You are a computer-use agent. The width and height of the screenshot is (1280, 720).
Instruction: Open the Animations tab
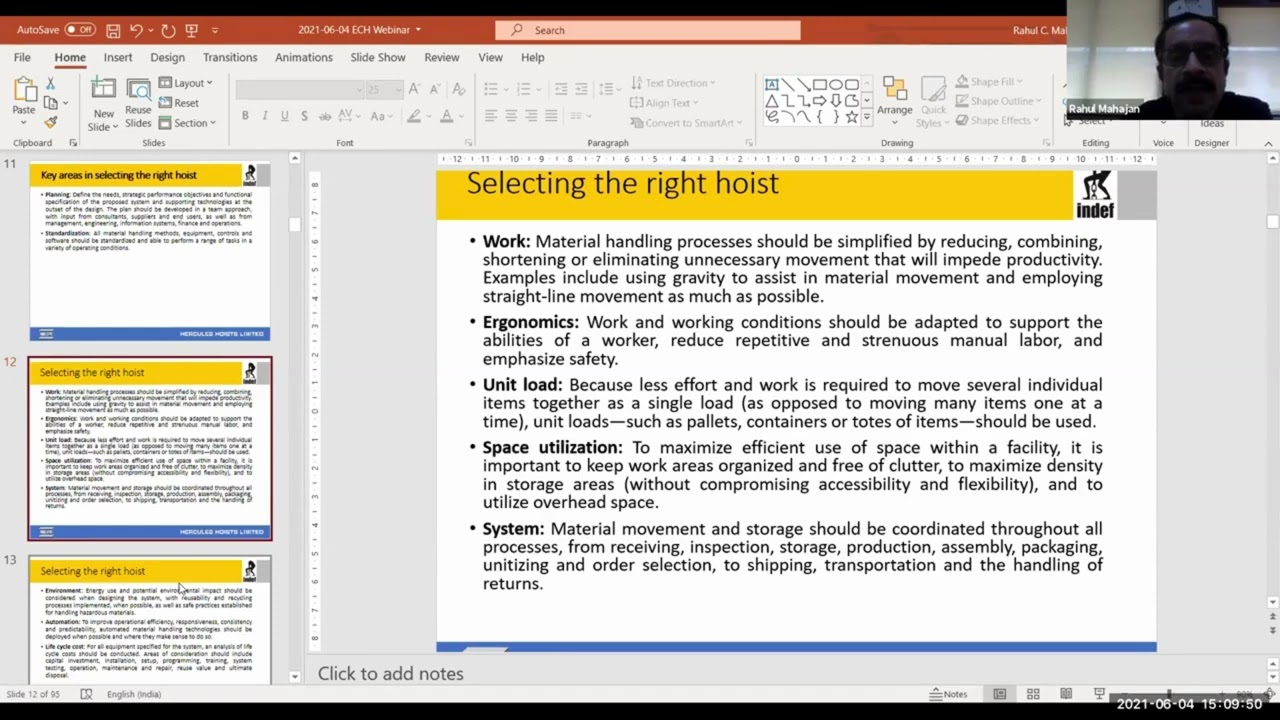tap(304, 57)
